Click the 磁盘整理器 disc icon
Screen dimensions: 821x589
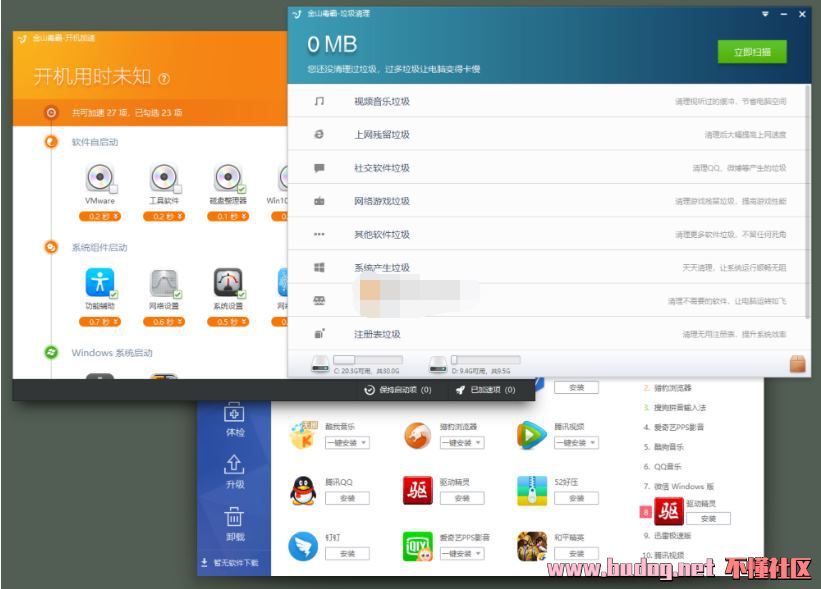pyautogui.click(x=228, y=177)
